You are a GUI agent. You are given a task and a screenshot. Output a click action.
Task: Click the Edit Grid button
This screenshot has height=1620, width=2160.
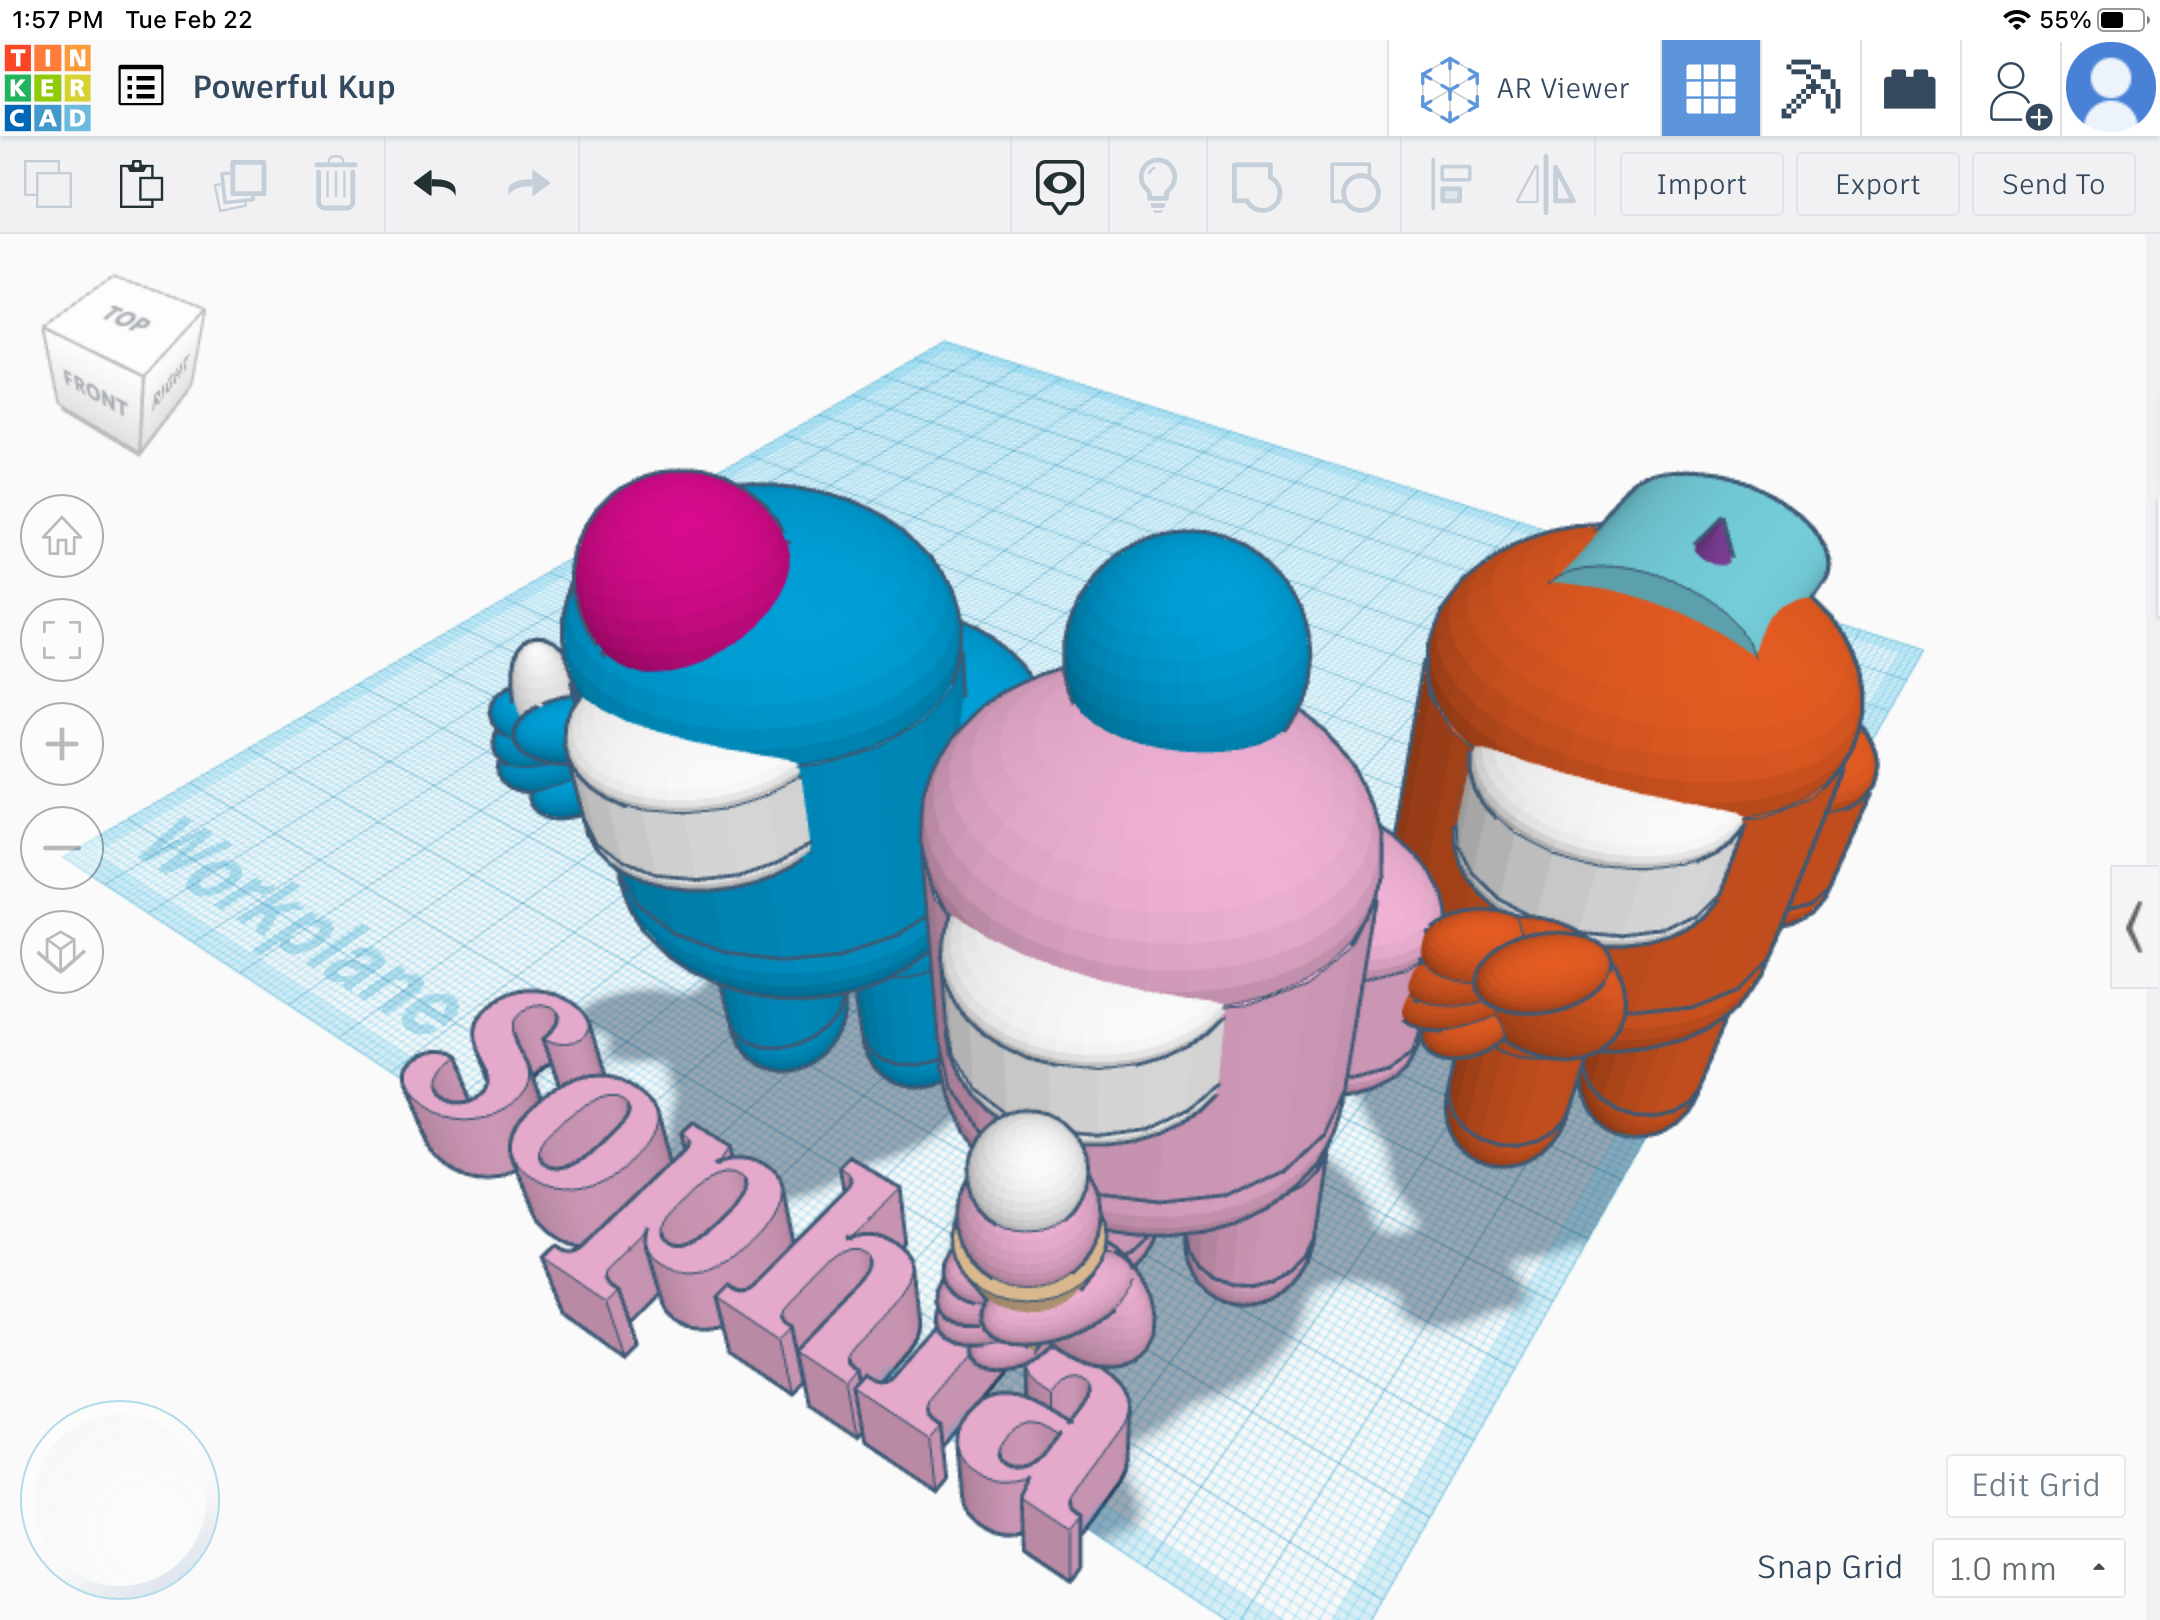click(2035, 1485)
